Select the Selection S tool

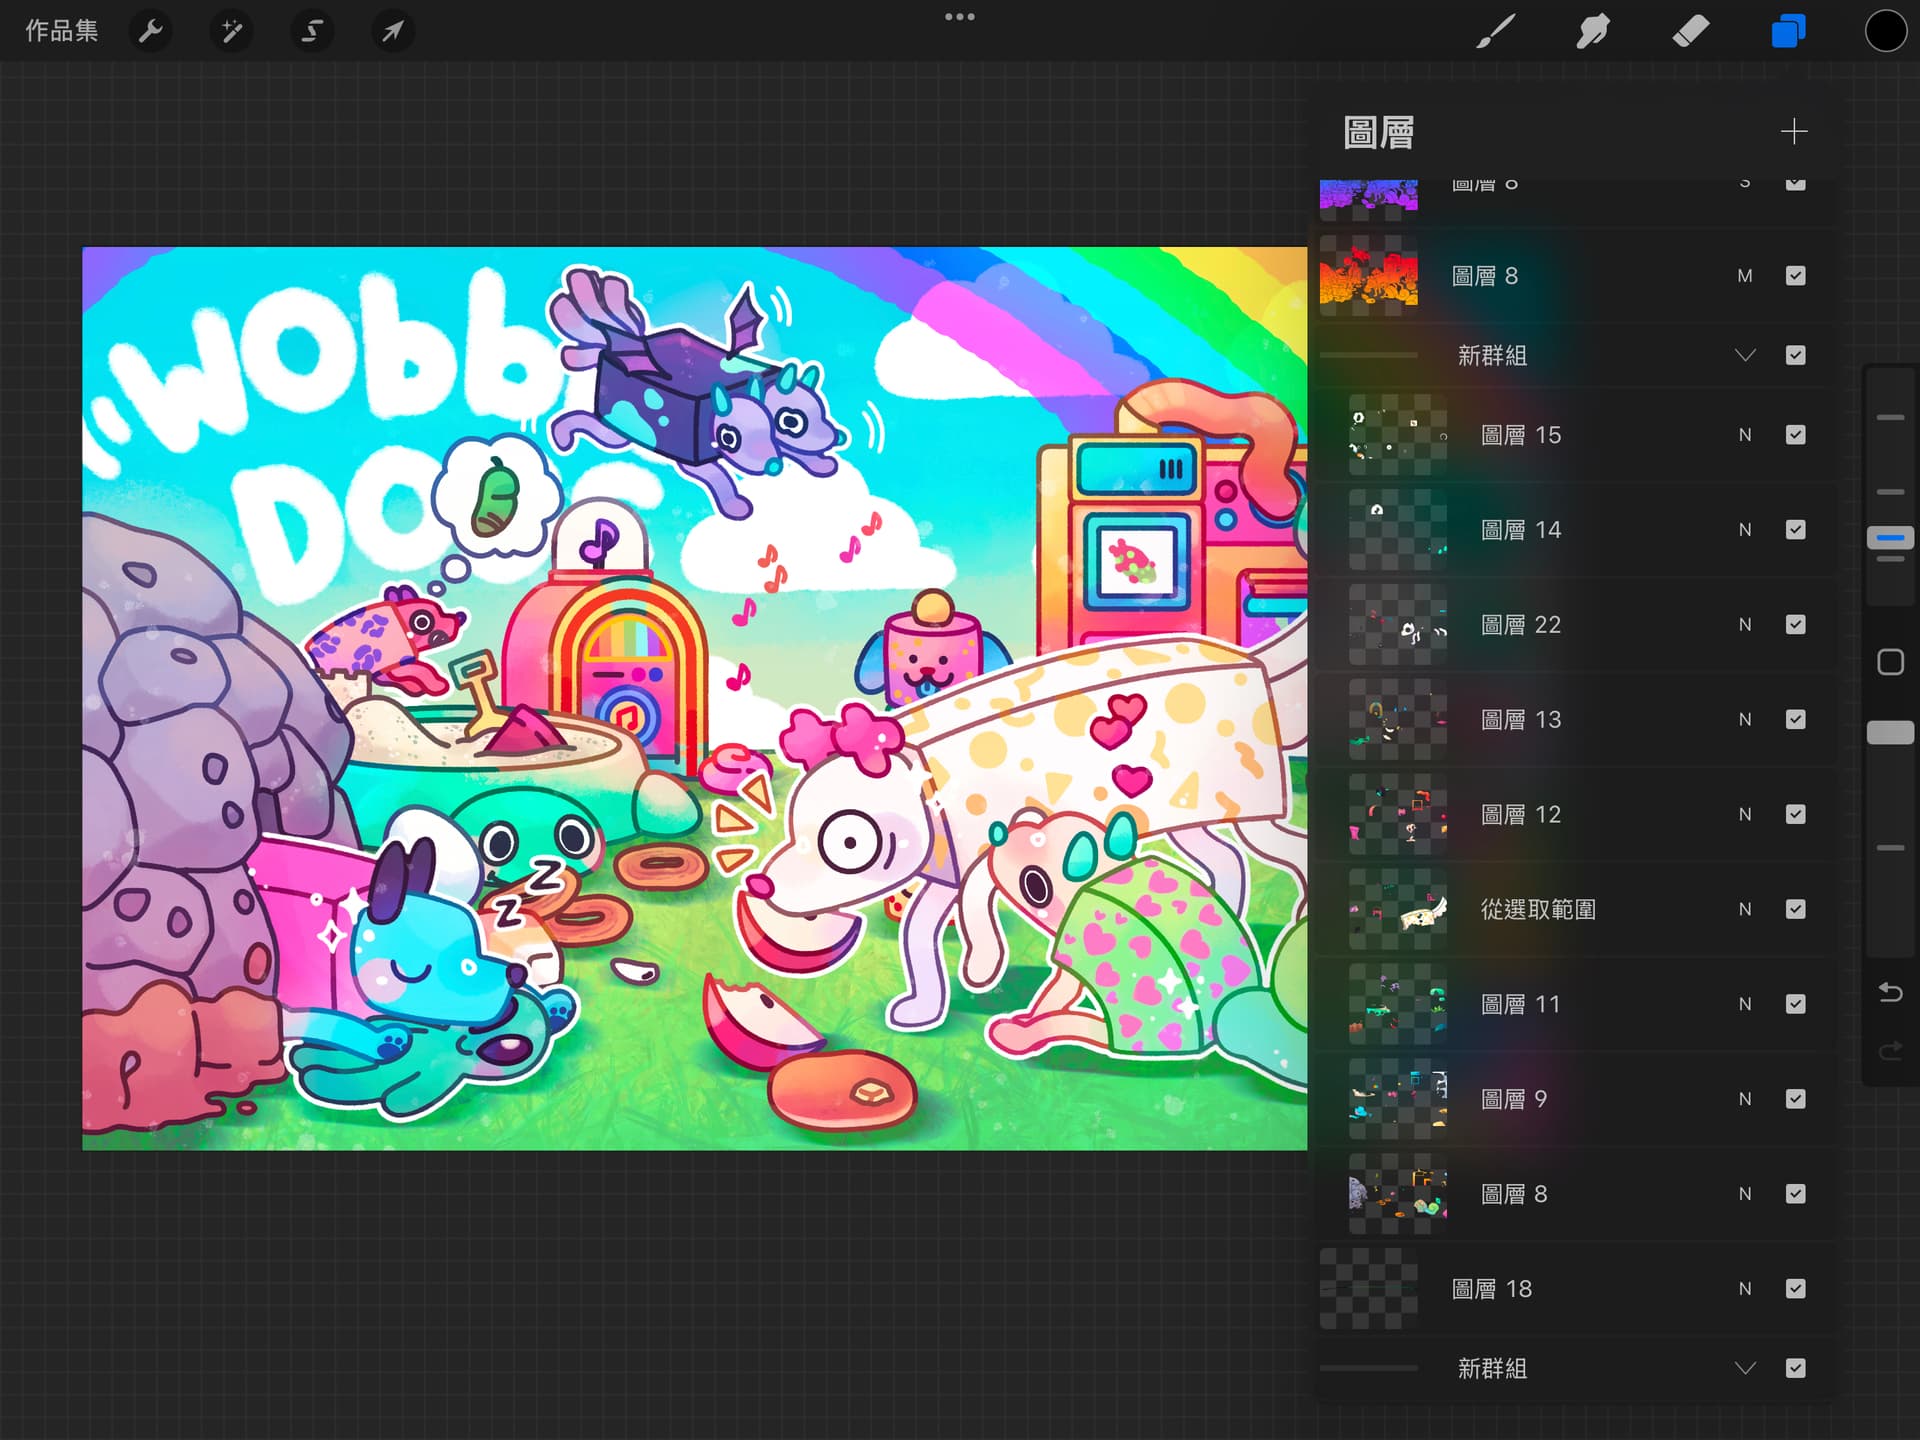[312, 31]
